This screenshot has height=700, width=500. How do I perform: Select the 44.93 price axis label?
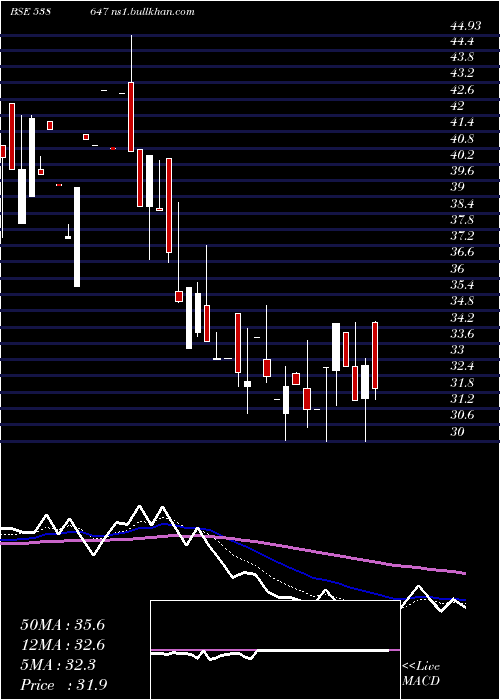point(466,26)
